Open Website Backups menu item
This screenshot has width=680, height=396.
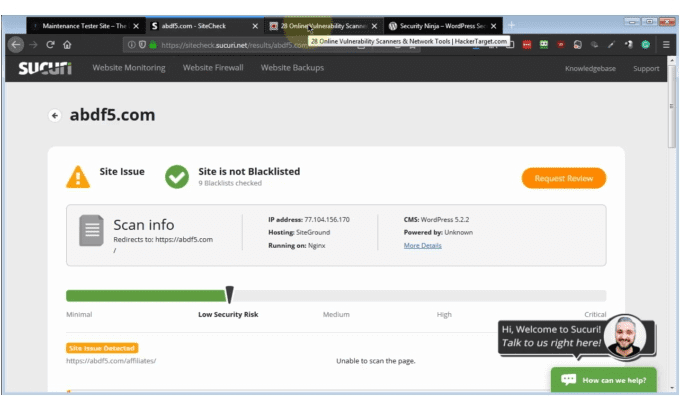(292, 68)
